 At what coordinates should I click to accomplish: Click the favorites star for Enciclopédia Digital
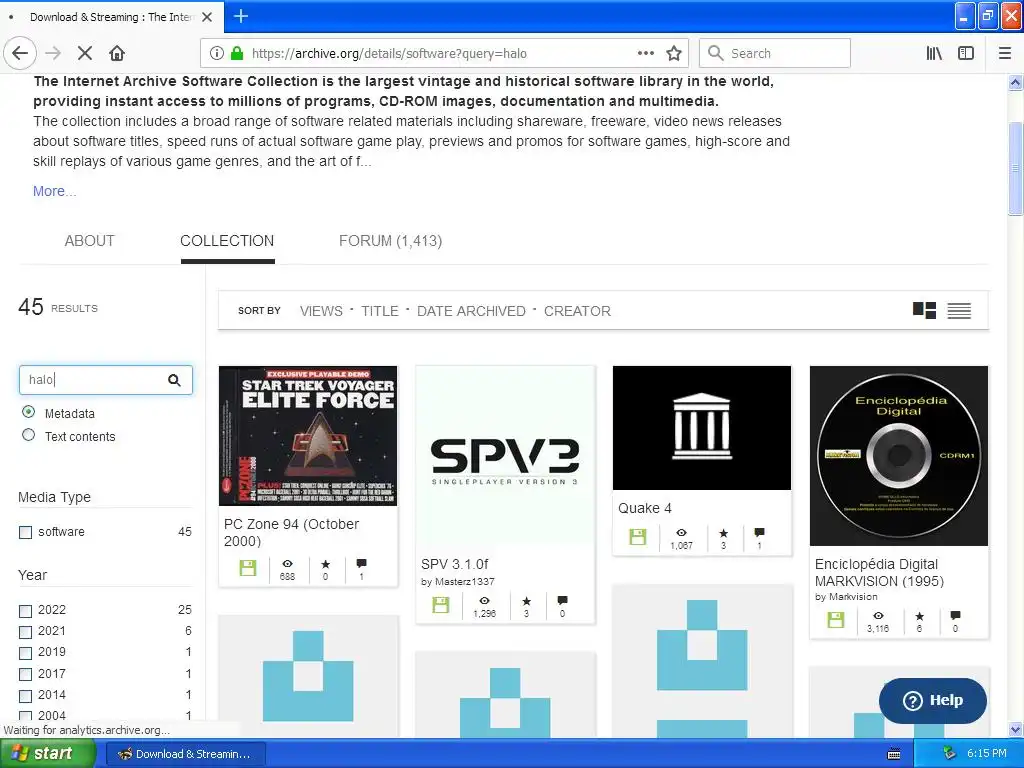pos(920,616)
